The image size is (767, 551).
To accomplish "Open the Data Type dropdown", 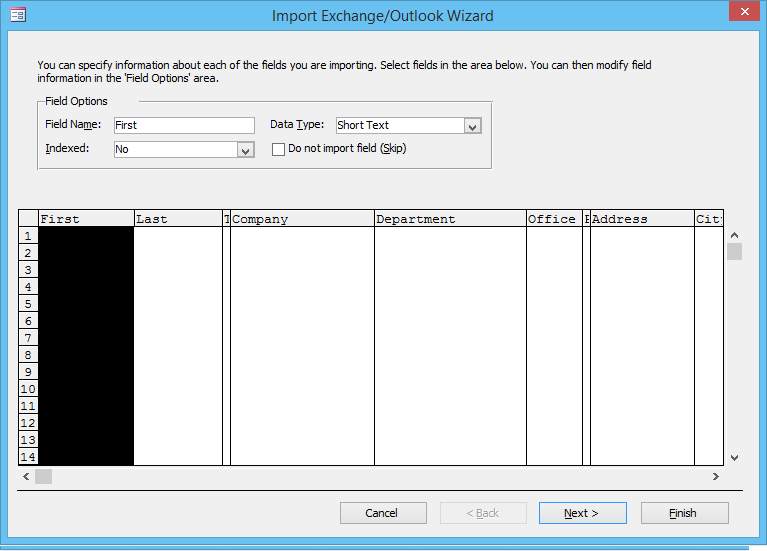I will click(x=473, y=126).
